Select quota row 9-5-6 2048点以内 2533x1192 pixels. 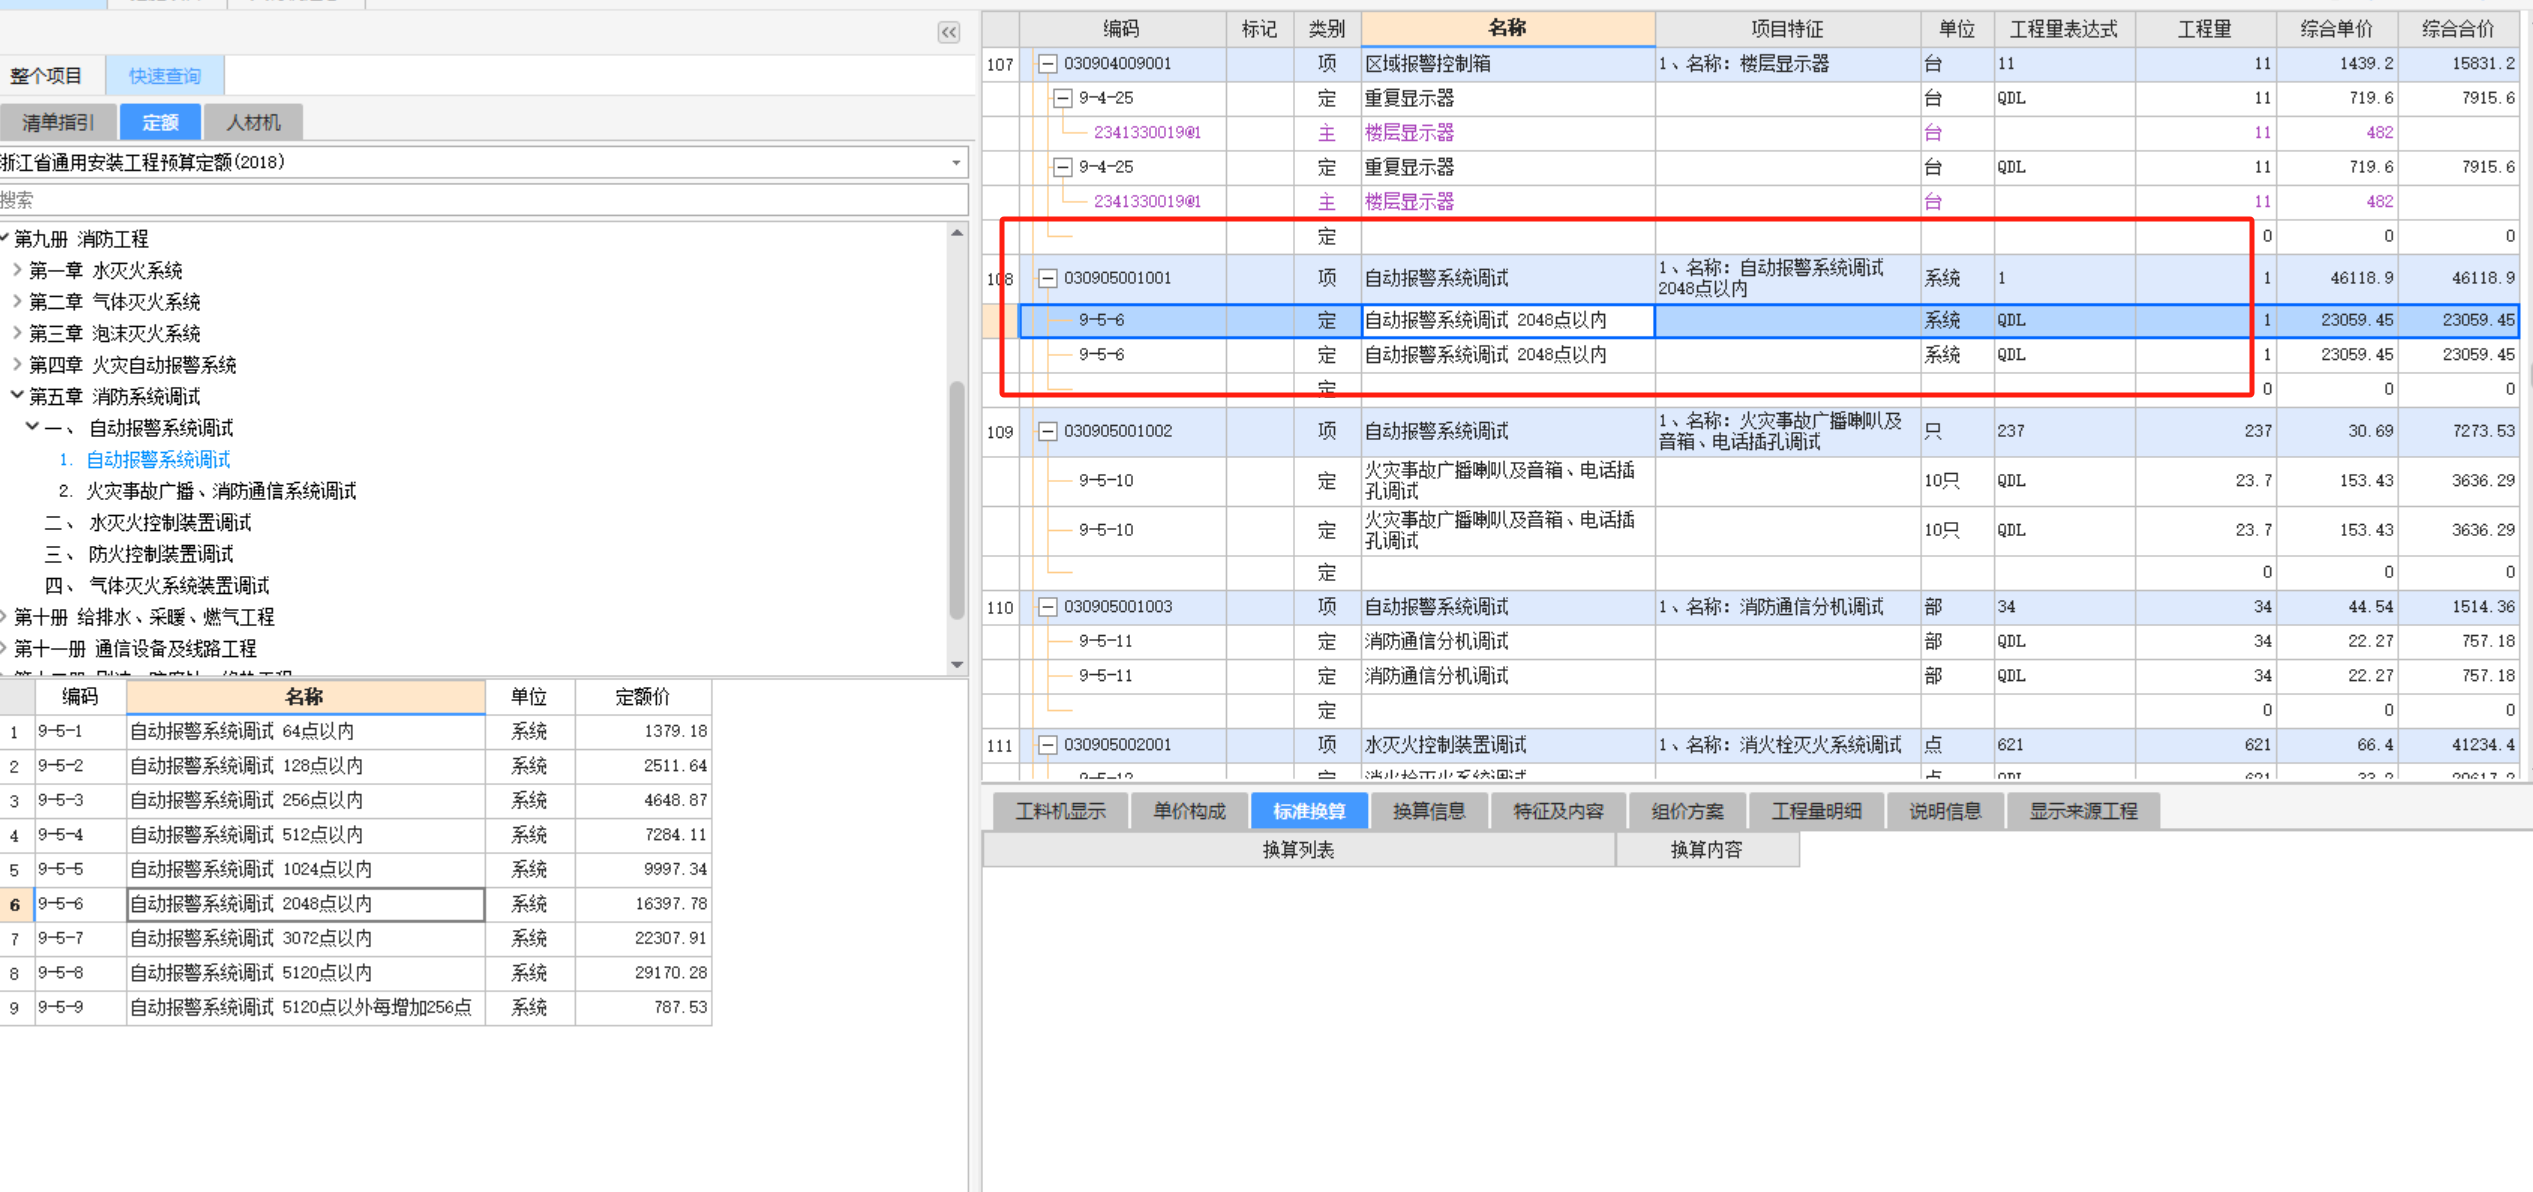point(356,904)
